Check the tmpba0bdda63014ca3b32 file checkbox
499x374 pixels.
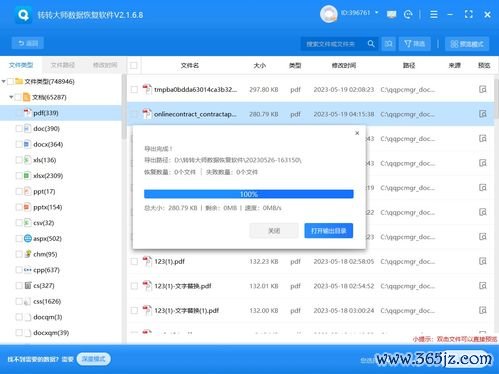pos(134,89)
